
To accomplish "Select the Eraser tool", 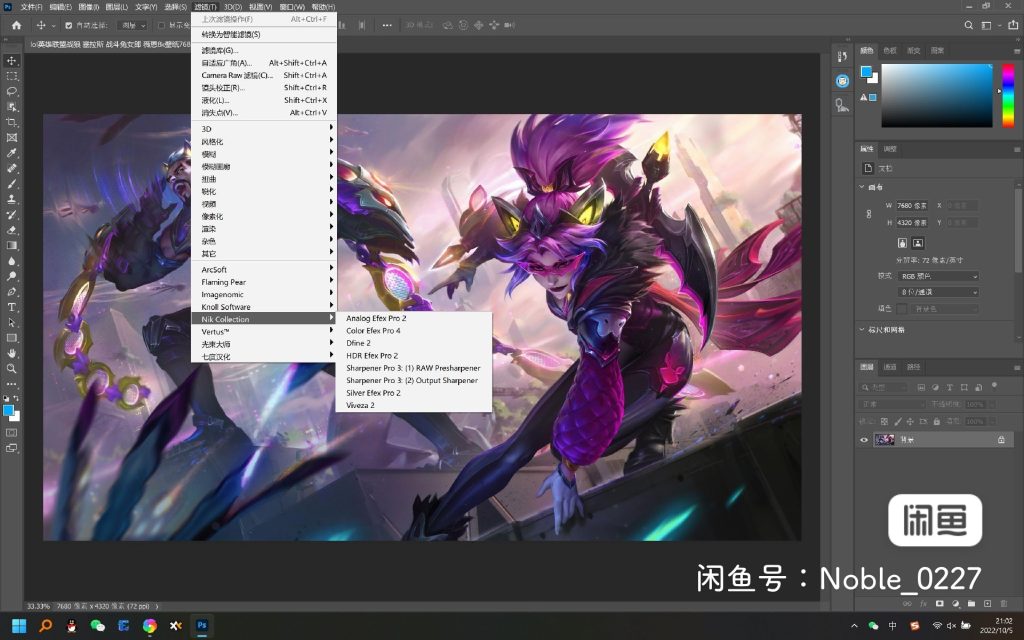I will [x=12, y=230].
